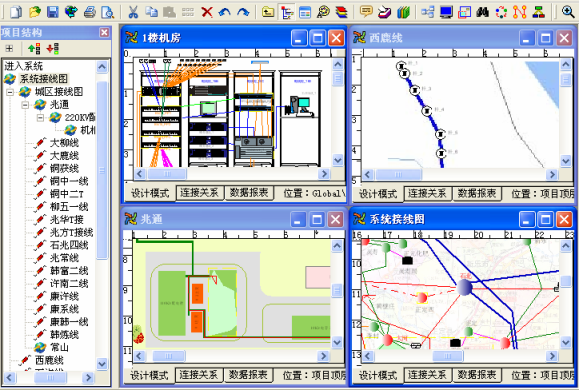579x390 pixels.
Task: Click the Print toolbar icon
Action: [90, 12]
